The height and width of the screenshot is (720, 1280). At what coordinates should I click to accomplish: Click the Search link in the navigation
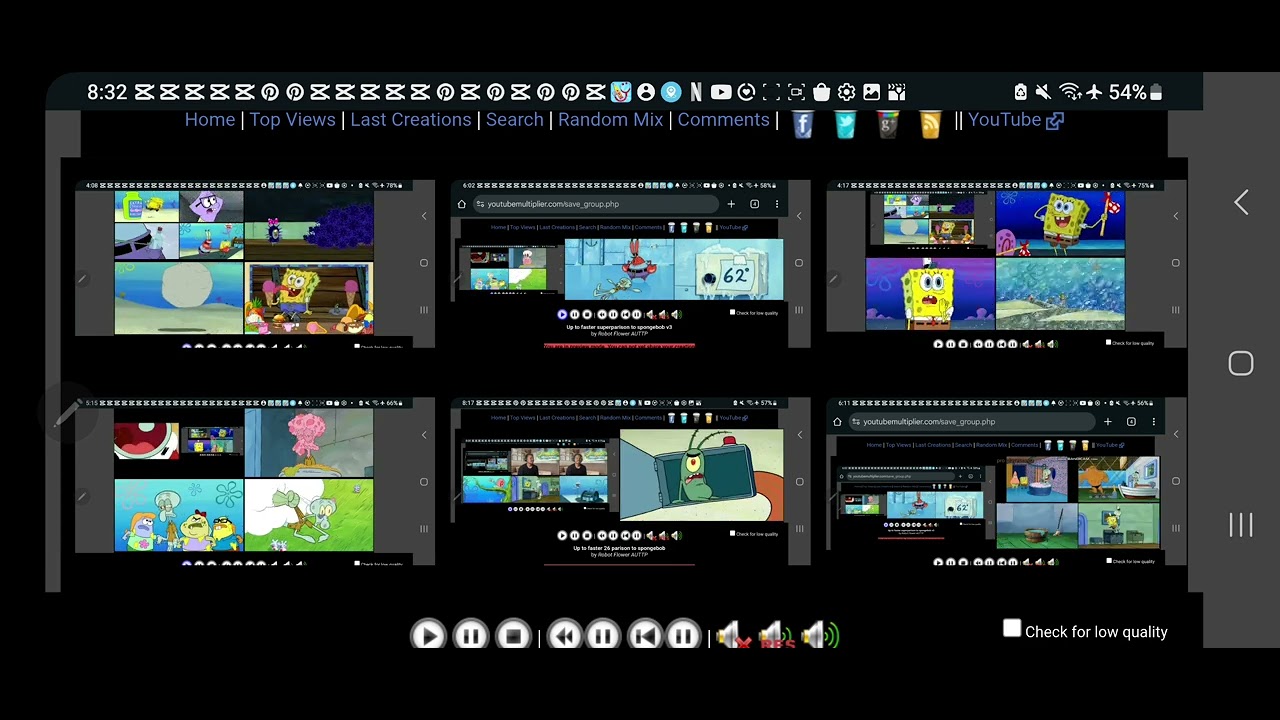515,120
